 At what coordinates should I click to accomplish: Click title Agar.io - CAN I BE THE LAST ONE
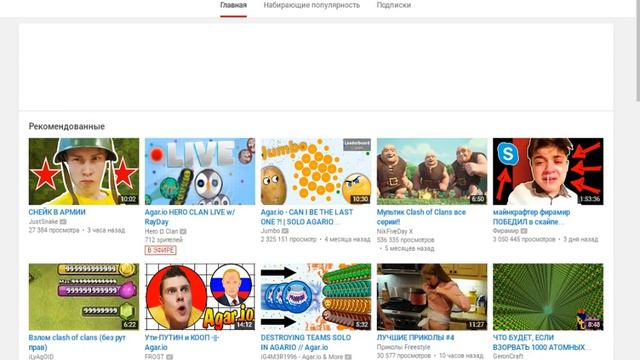307,217
